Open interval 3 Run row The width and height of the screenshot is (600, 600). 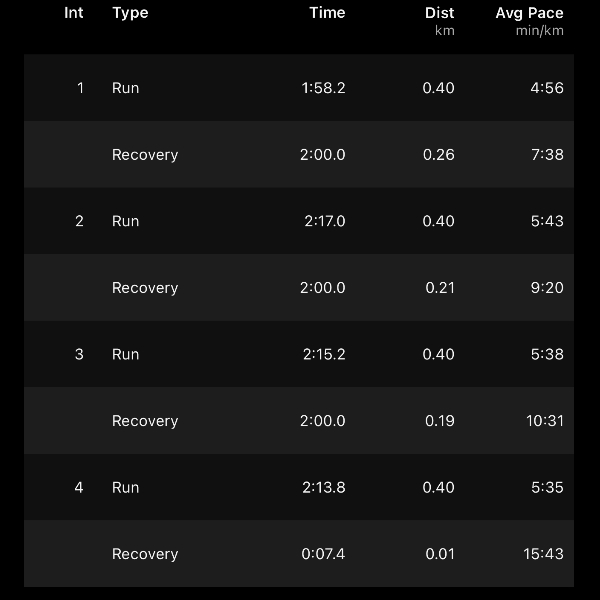(x=299, y=354)
